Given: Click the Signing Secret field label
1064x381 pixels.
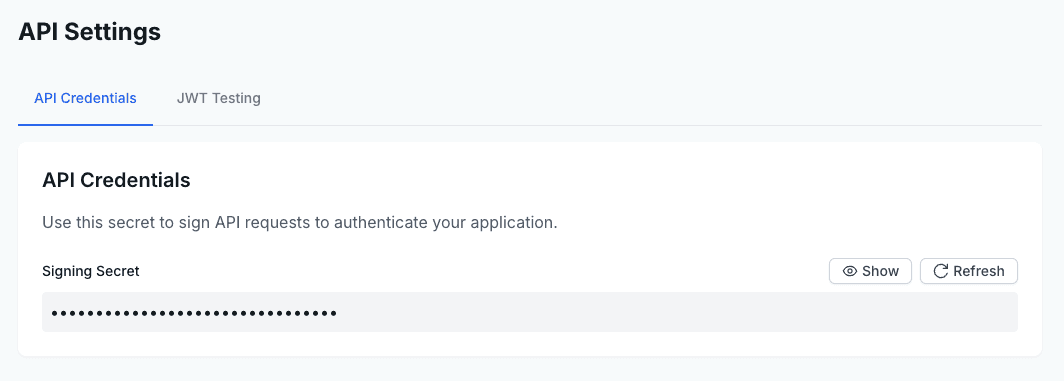Looking at the screenshot, I should click(x=91, y=271).
